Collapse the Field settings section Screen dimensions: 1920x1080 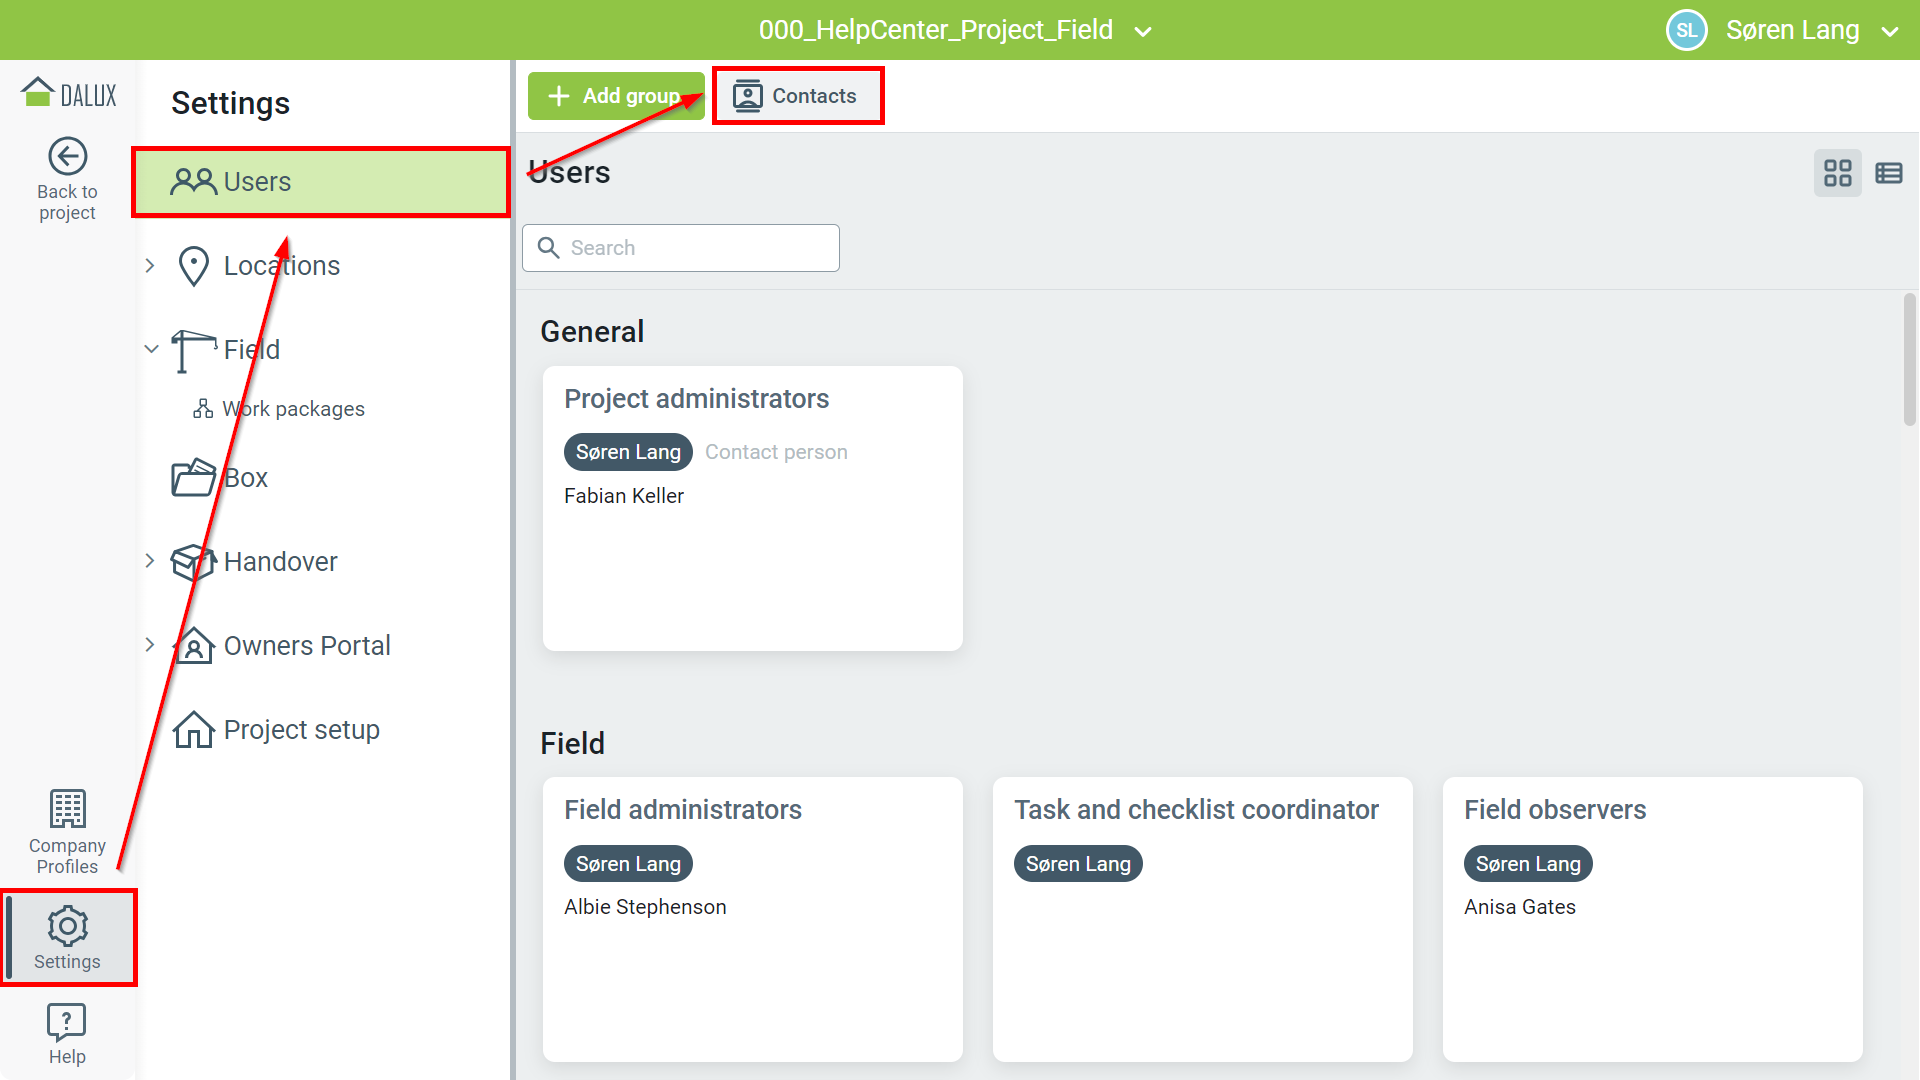(151, 349)
